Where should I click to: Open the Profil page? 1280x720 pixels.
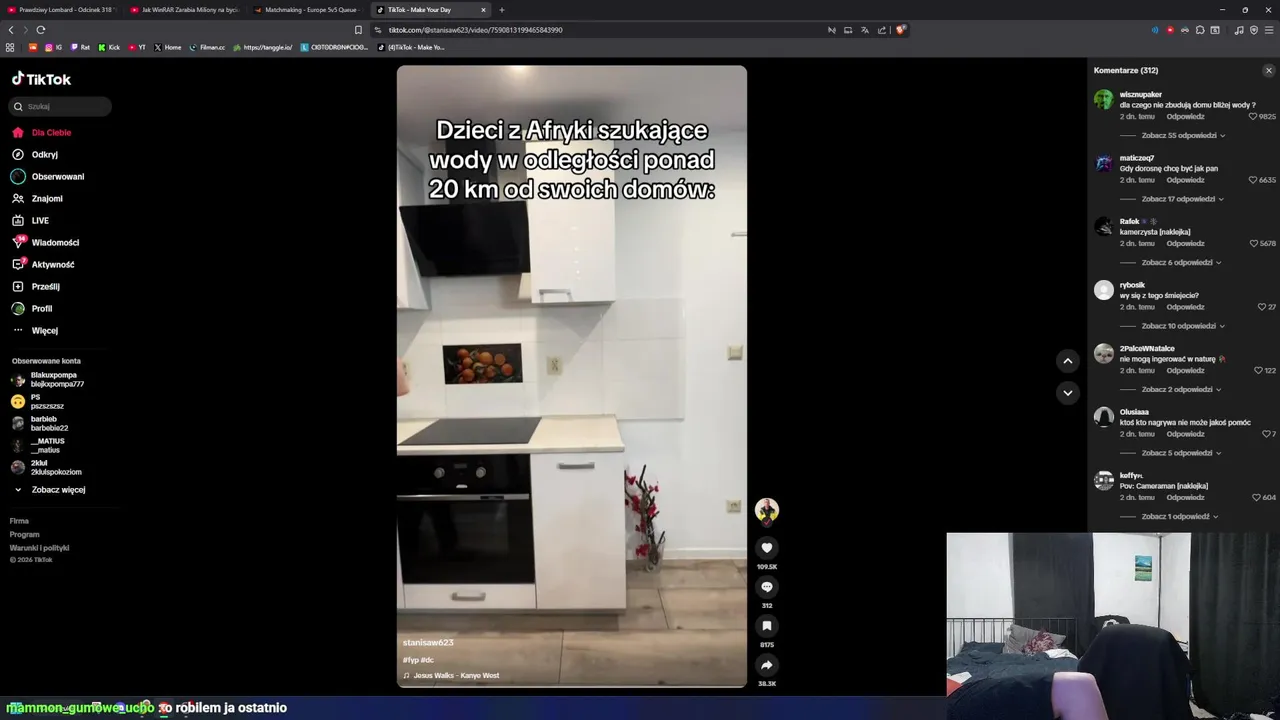(x=32, y=309)
